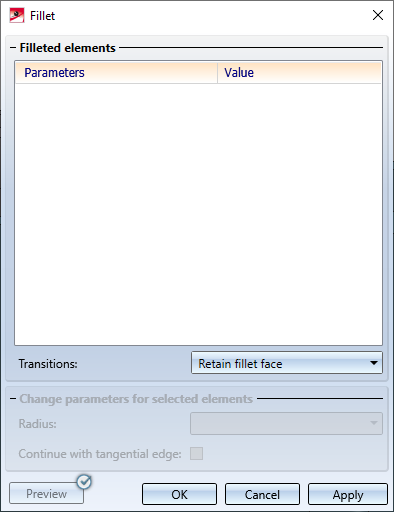This screenshot has height=512, width=394.
Task: Click the divider between Parameters and Value headers
Action: tap(217, 72)
